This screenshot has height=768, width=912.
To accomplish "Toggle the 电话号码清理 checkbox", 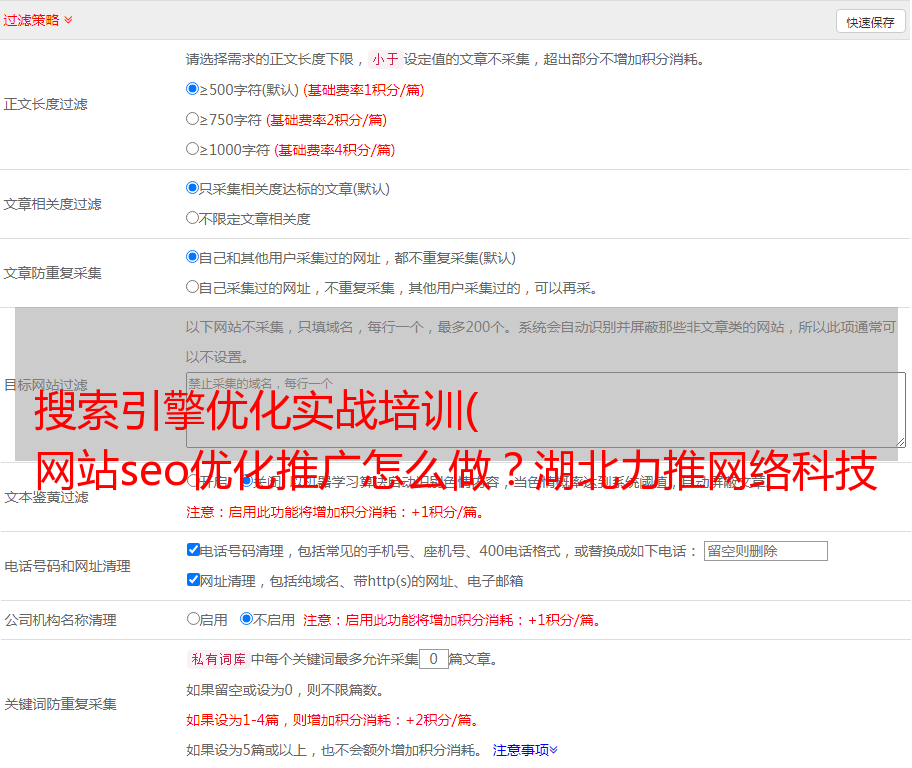I will click(193, 550).
